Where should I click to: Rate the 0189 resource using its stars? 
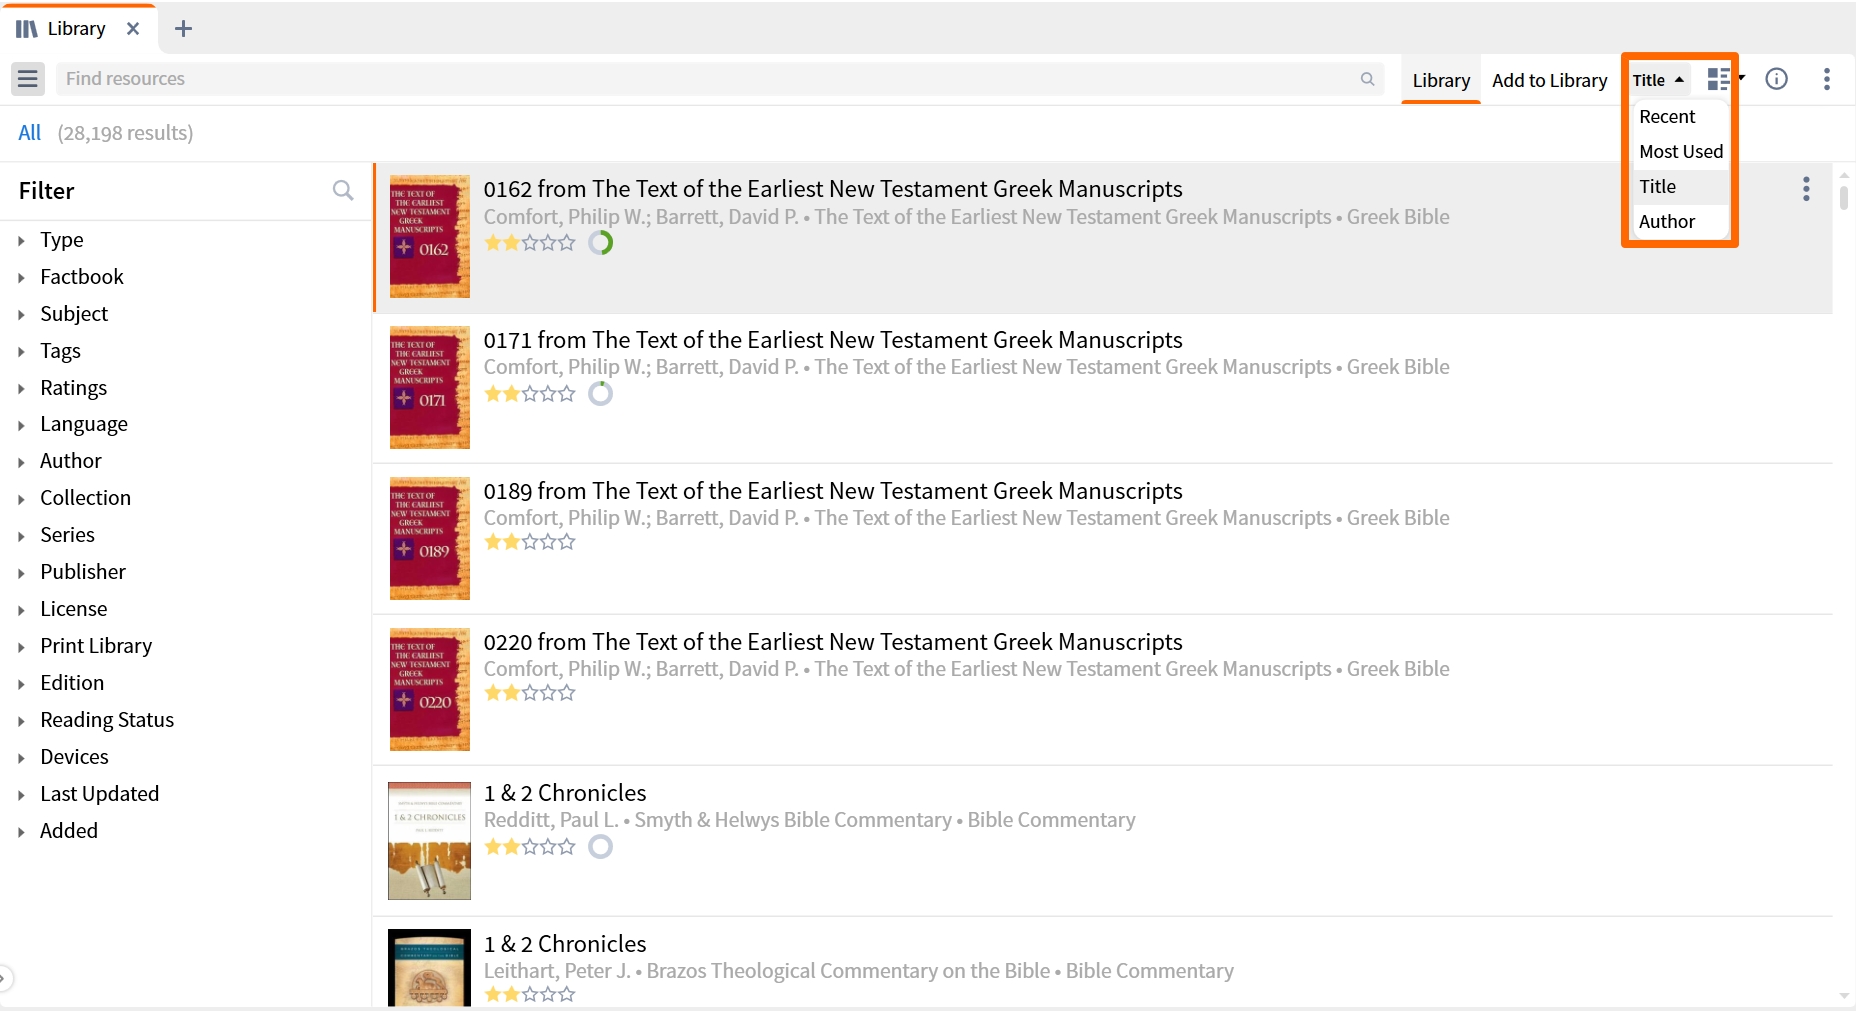530,542
